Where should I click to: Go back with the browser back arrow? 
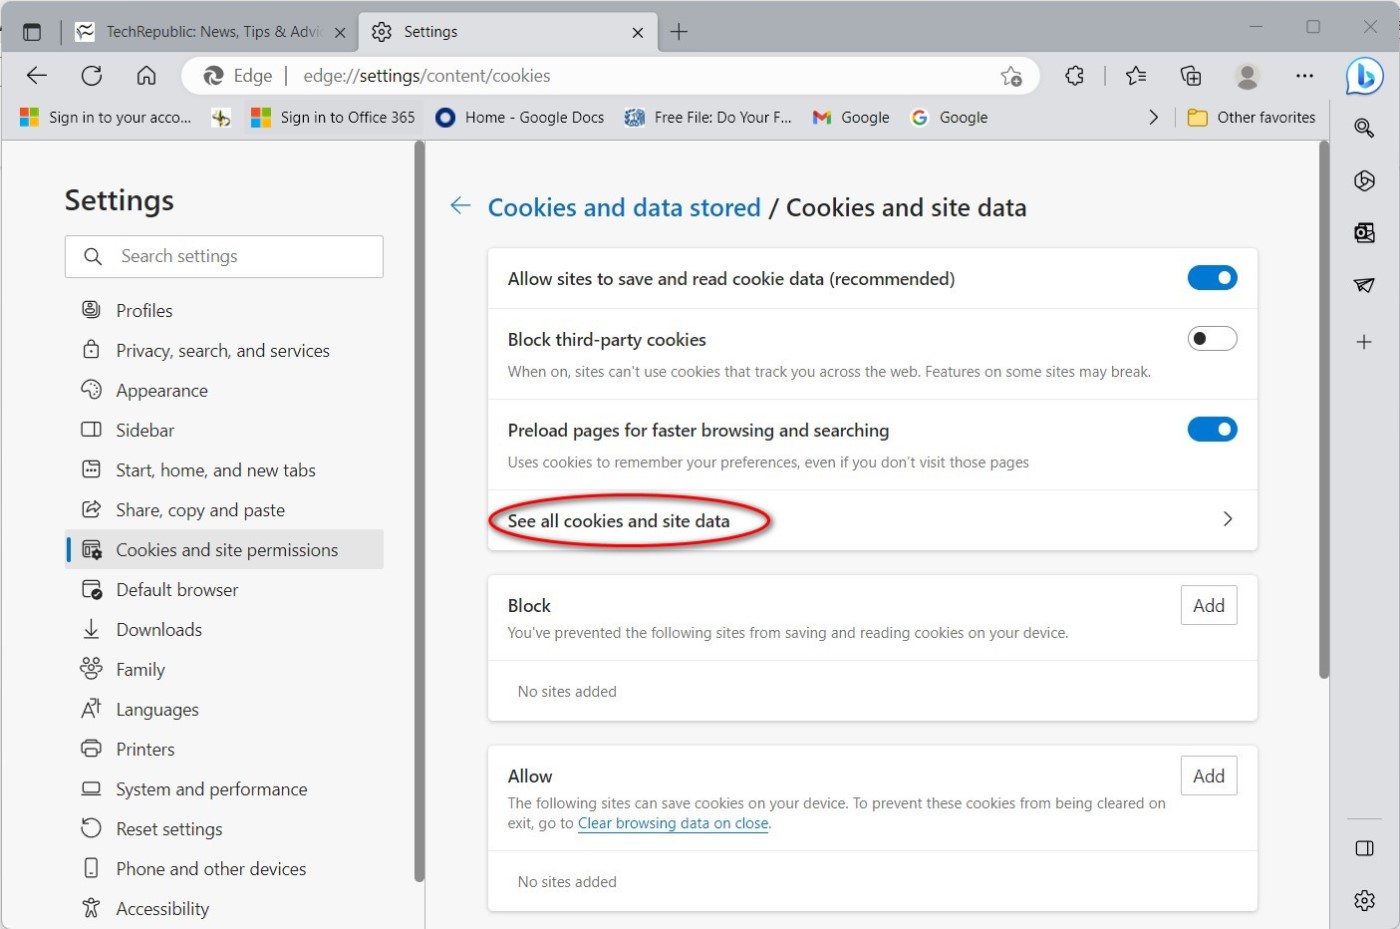coord(37,76)
